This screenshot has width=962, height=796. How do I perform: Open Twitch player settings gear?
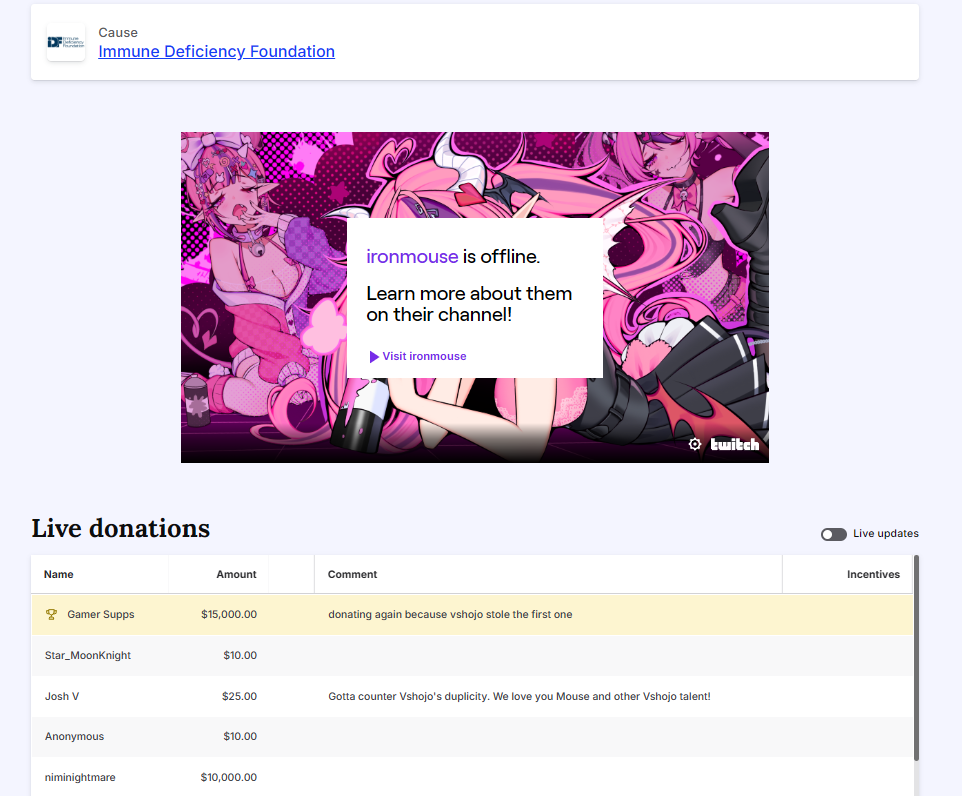695,444
